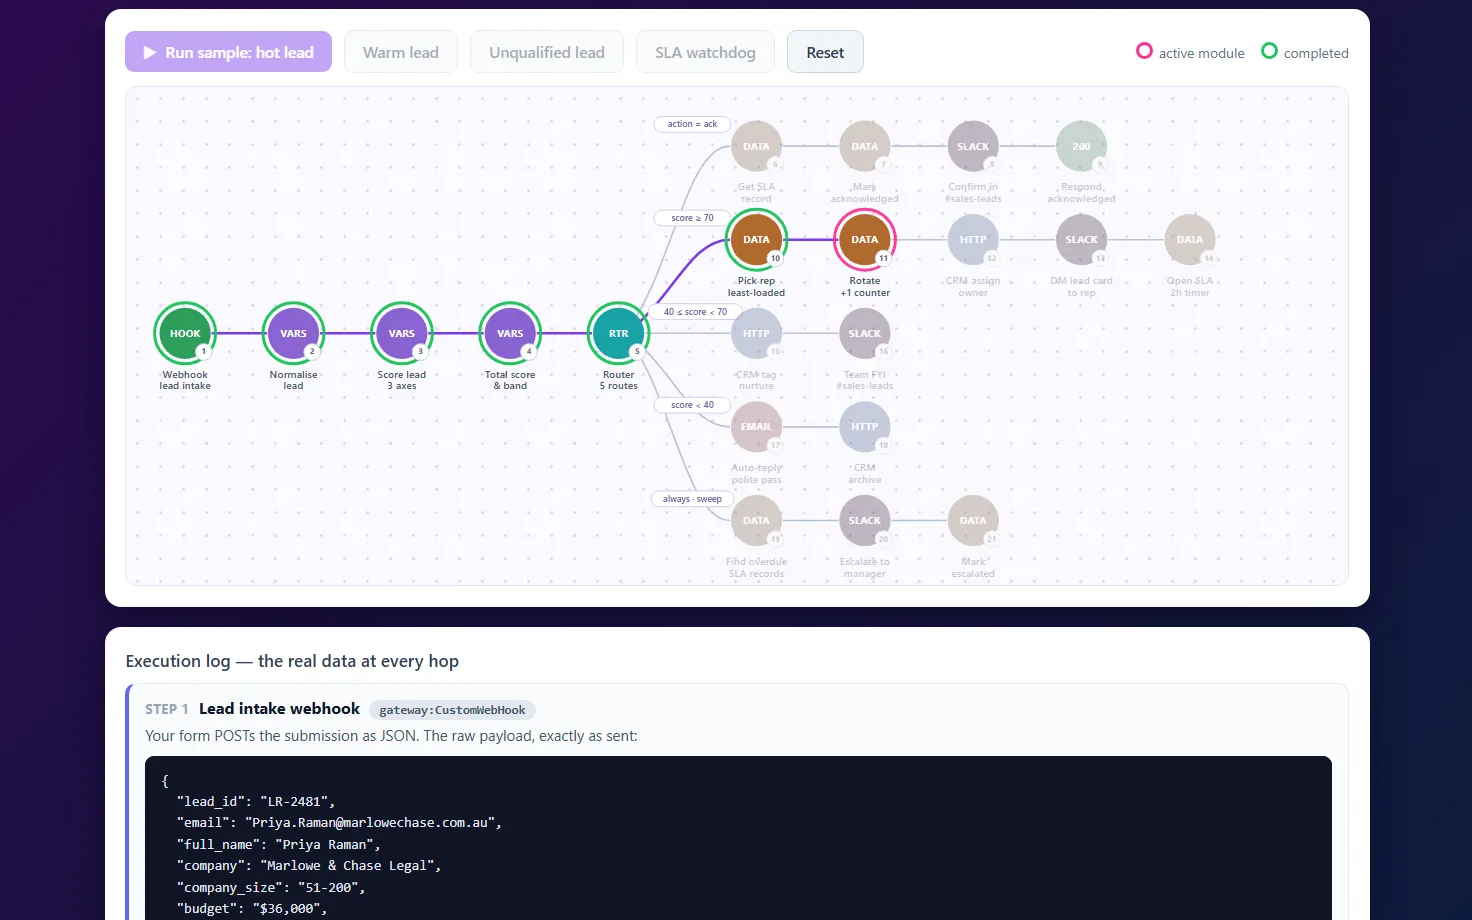The height and width of the screenshot is (920, 1472).
Task: Click the 'action = ack' route label
Action: point(692,124)
